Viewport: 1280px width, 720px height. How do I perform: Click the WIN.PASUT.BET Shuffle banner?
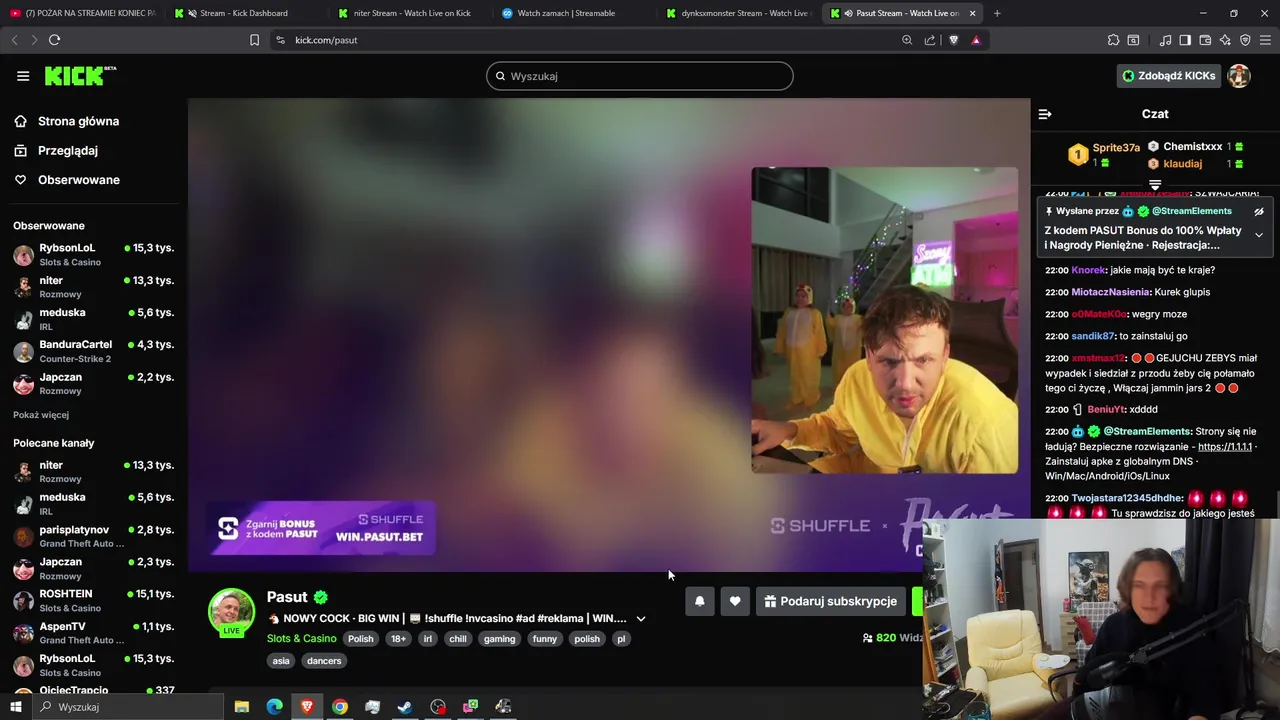click(321, 528)
